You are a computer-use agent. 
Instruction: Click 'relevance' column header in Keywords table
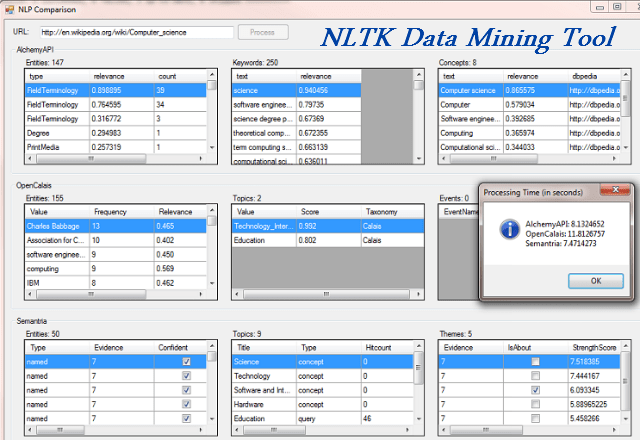tap(329, 76)
